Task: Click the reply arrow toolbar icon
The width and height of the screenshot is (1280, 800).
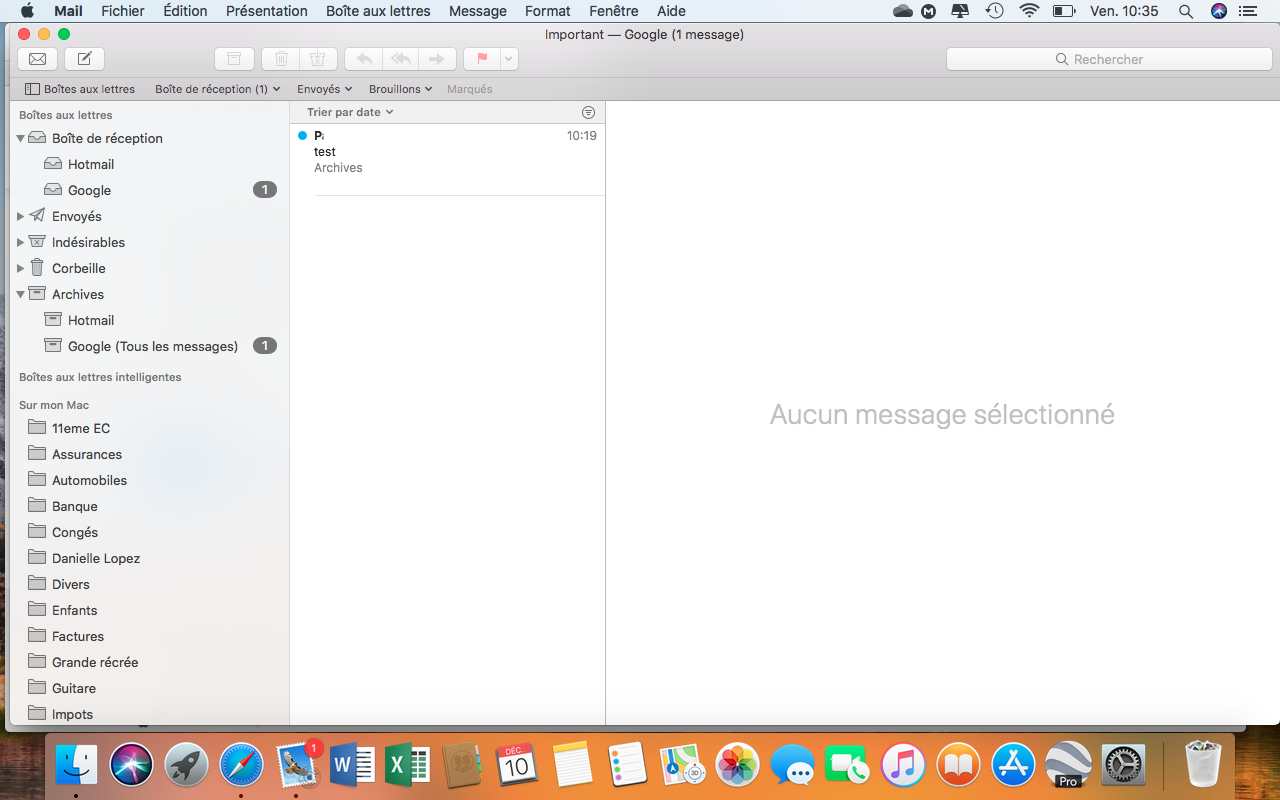Action: [364, 59]
